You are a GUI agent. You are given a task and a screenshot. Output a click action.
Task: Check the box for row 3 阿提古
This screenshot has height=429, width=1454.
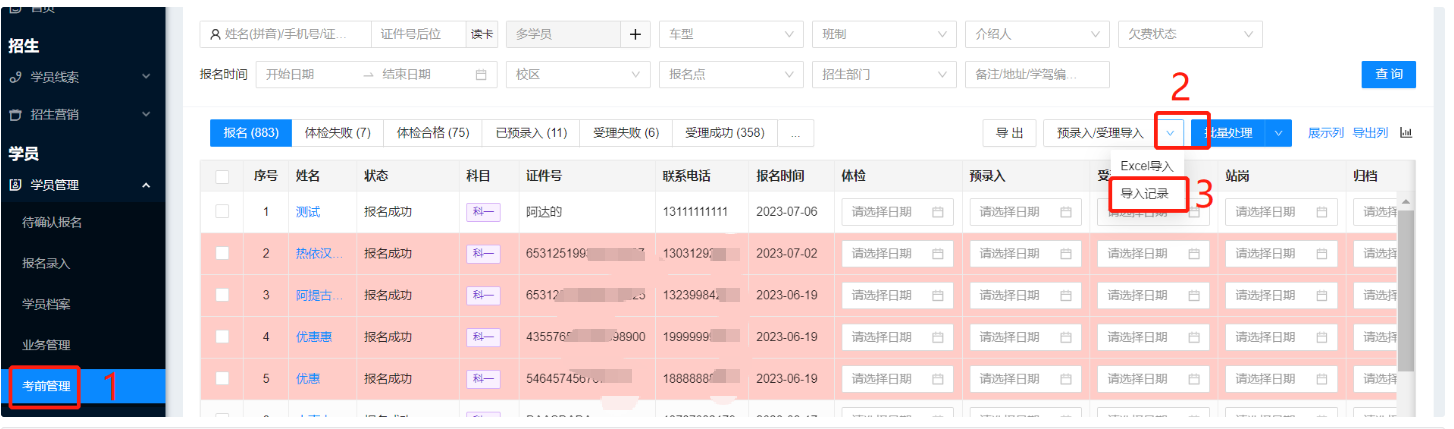coord(222,295)
